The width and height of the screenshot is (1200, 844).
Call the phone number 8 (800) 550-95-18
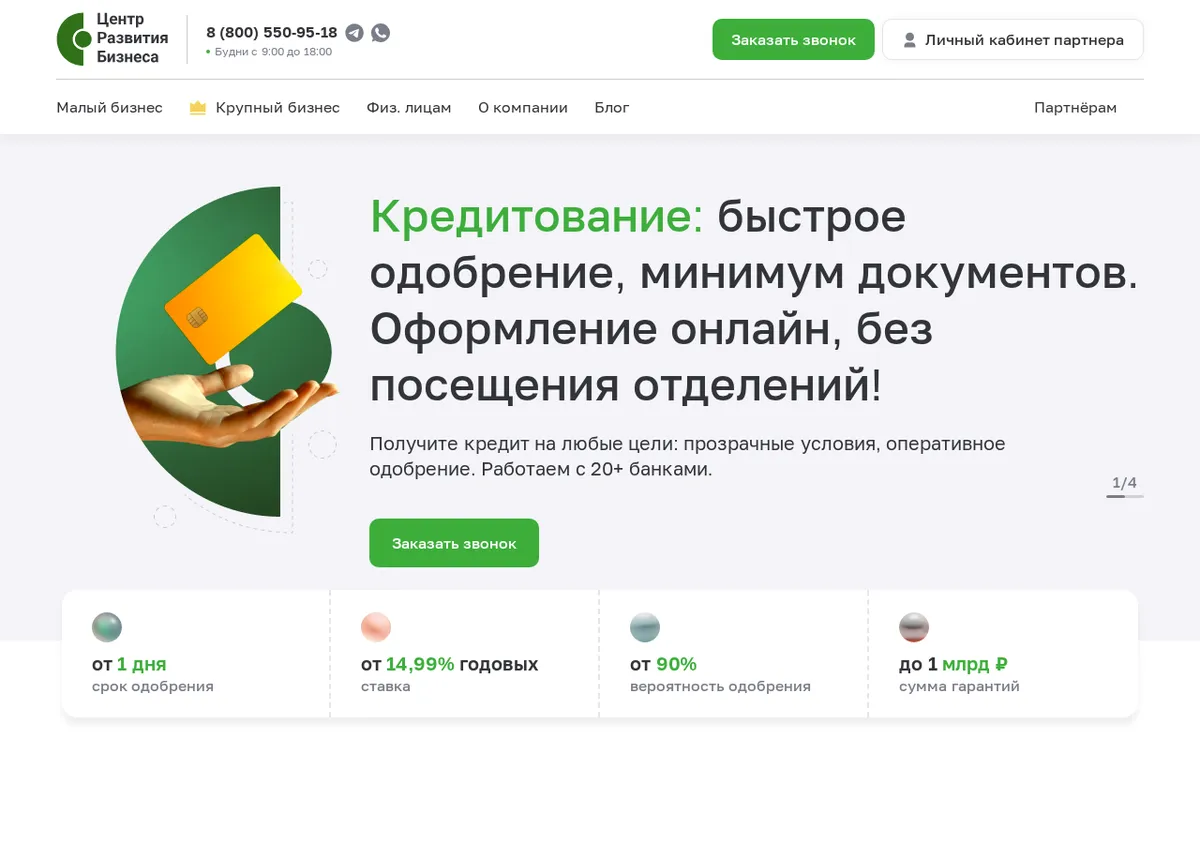coord(272,32)
